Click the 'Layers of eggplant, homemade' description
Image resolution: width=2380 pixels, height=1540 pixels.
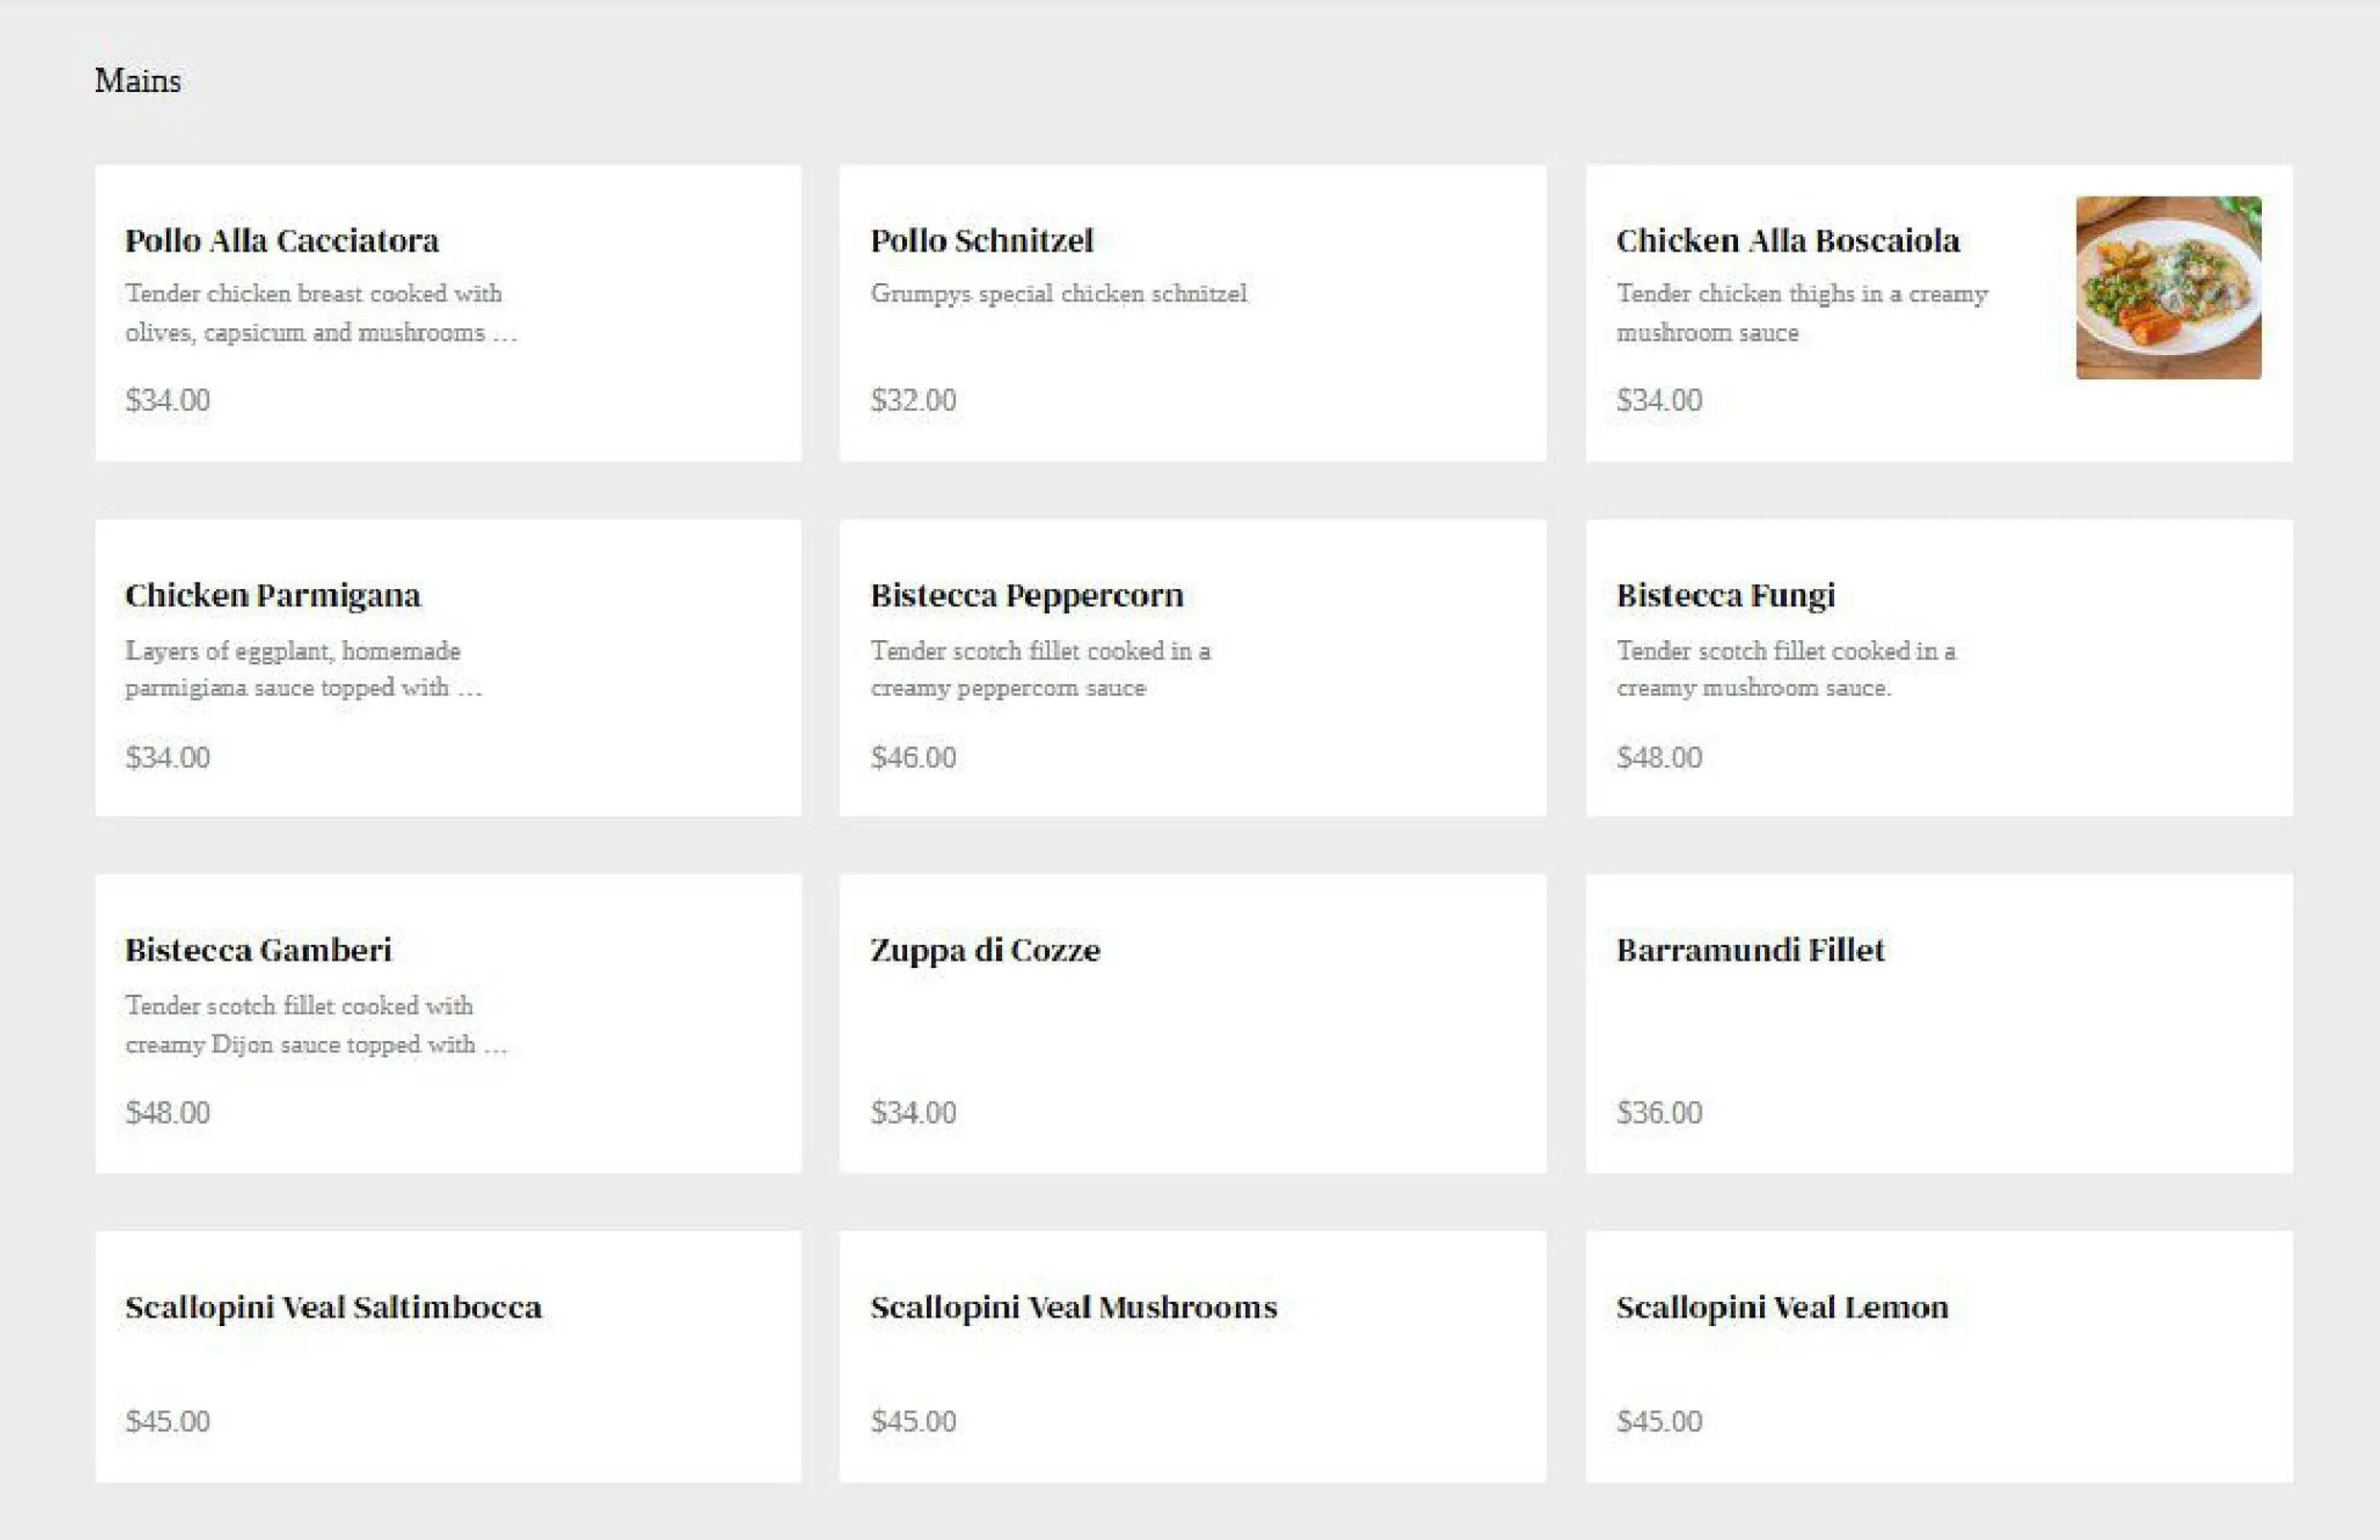pos(293,651)
